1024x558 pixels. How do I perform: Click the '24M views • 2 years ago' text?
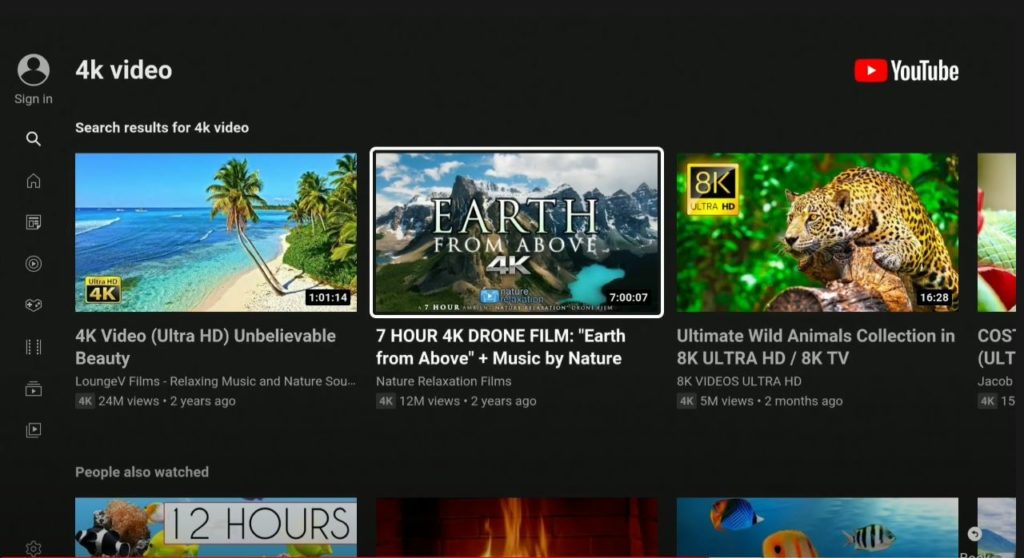(167, 401)
